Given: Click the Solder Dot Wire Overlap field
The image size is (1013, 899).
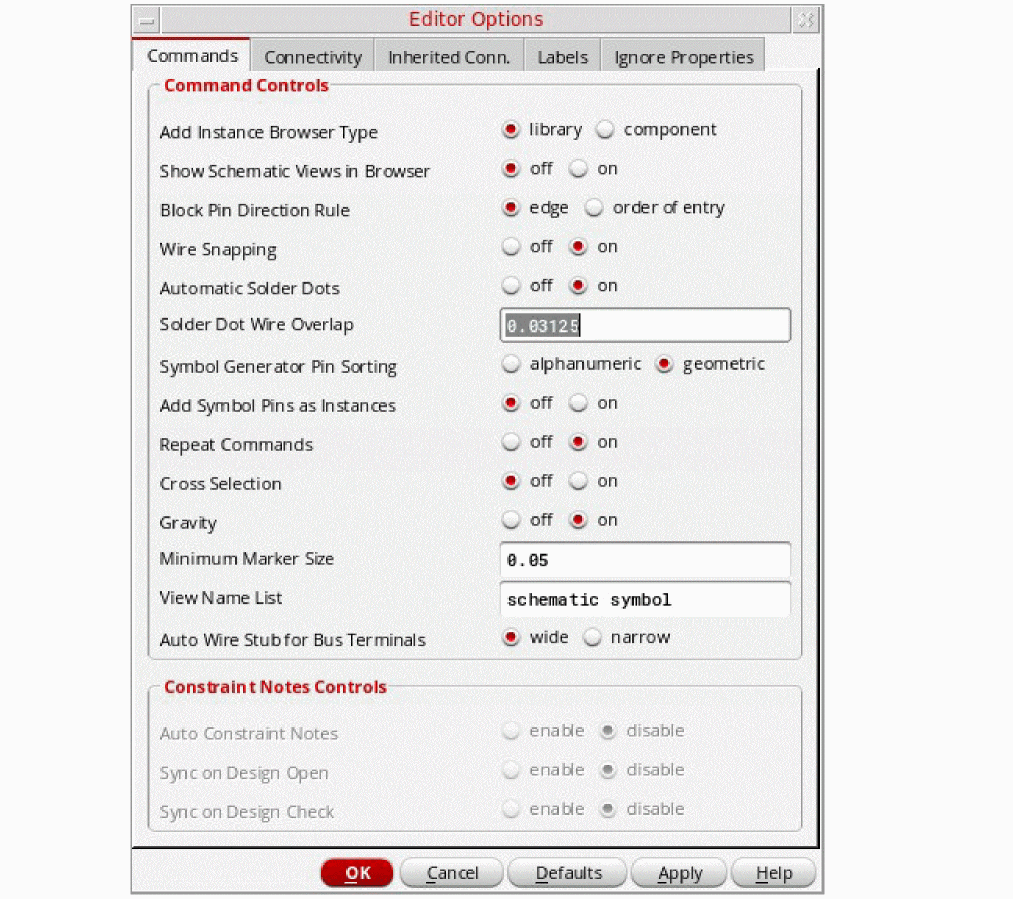Looking at the screenshot, I should coord(645,325).
